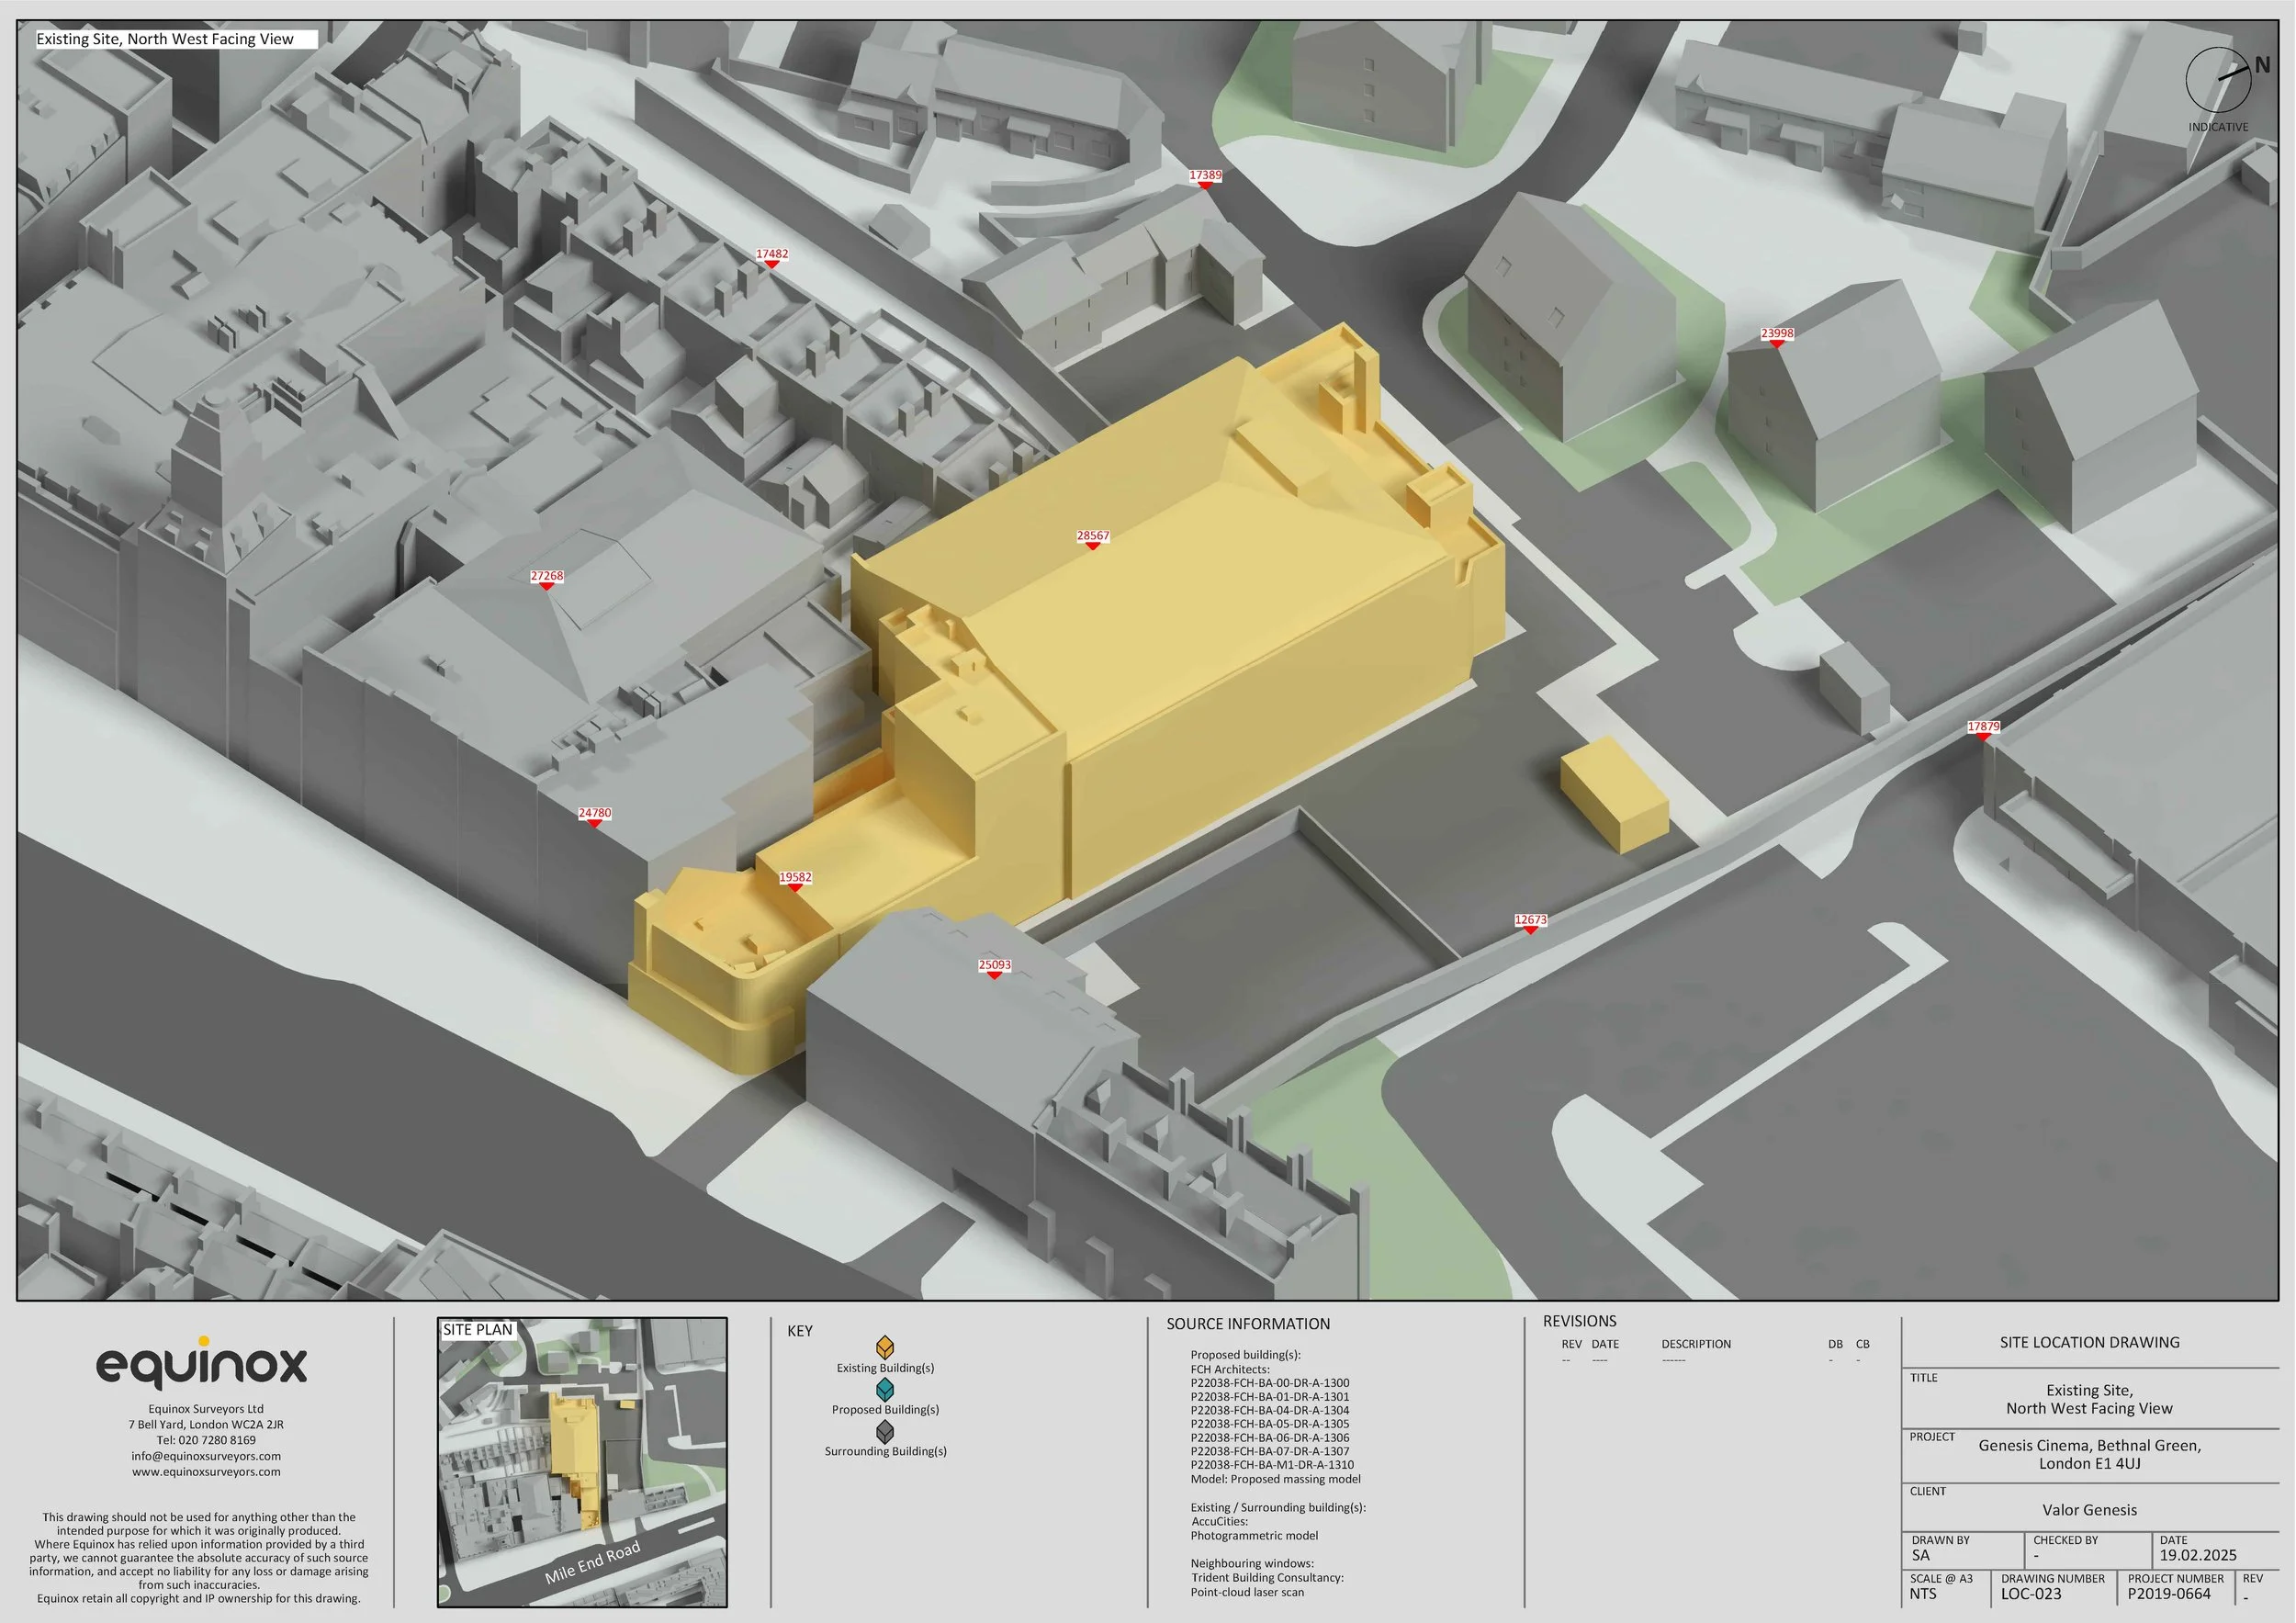Click the 19582 height marker
2296x1623 pixels.
(x=795, y=878)
